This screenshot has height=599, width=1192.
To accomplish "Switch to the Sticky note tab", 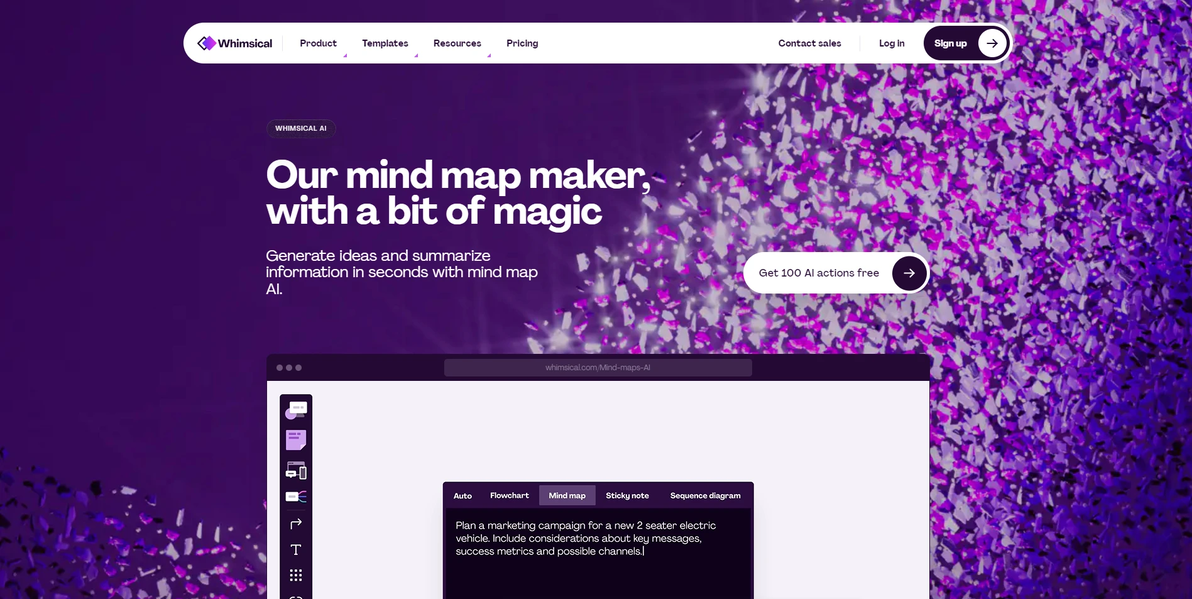I will [x=627, y=496].
